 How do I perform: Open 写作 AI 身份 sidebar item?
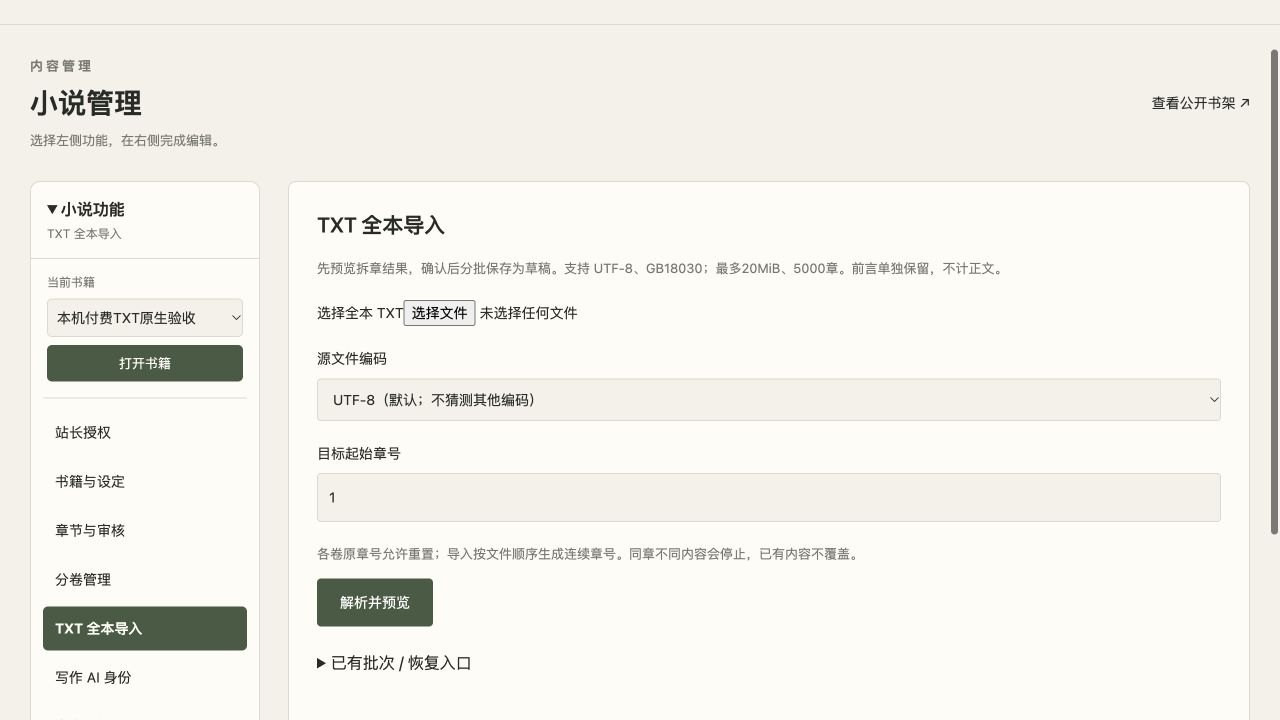(x=145, y=677)
